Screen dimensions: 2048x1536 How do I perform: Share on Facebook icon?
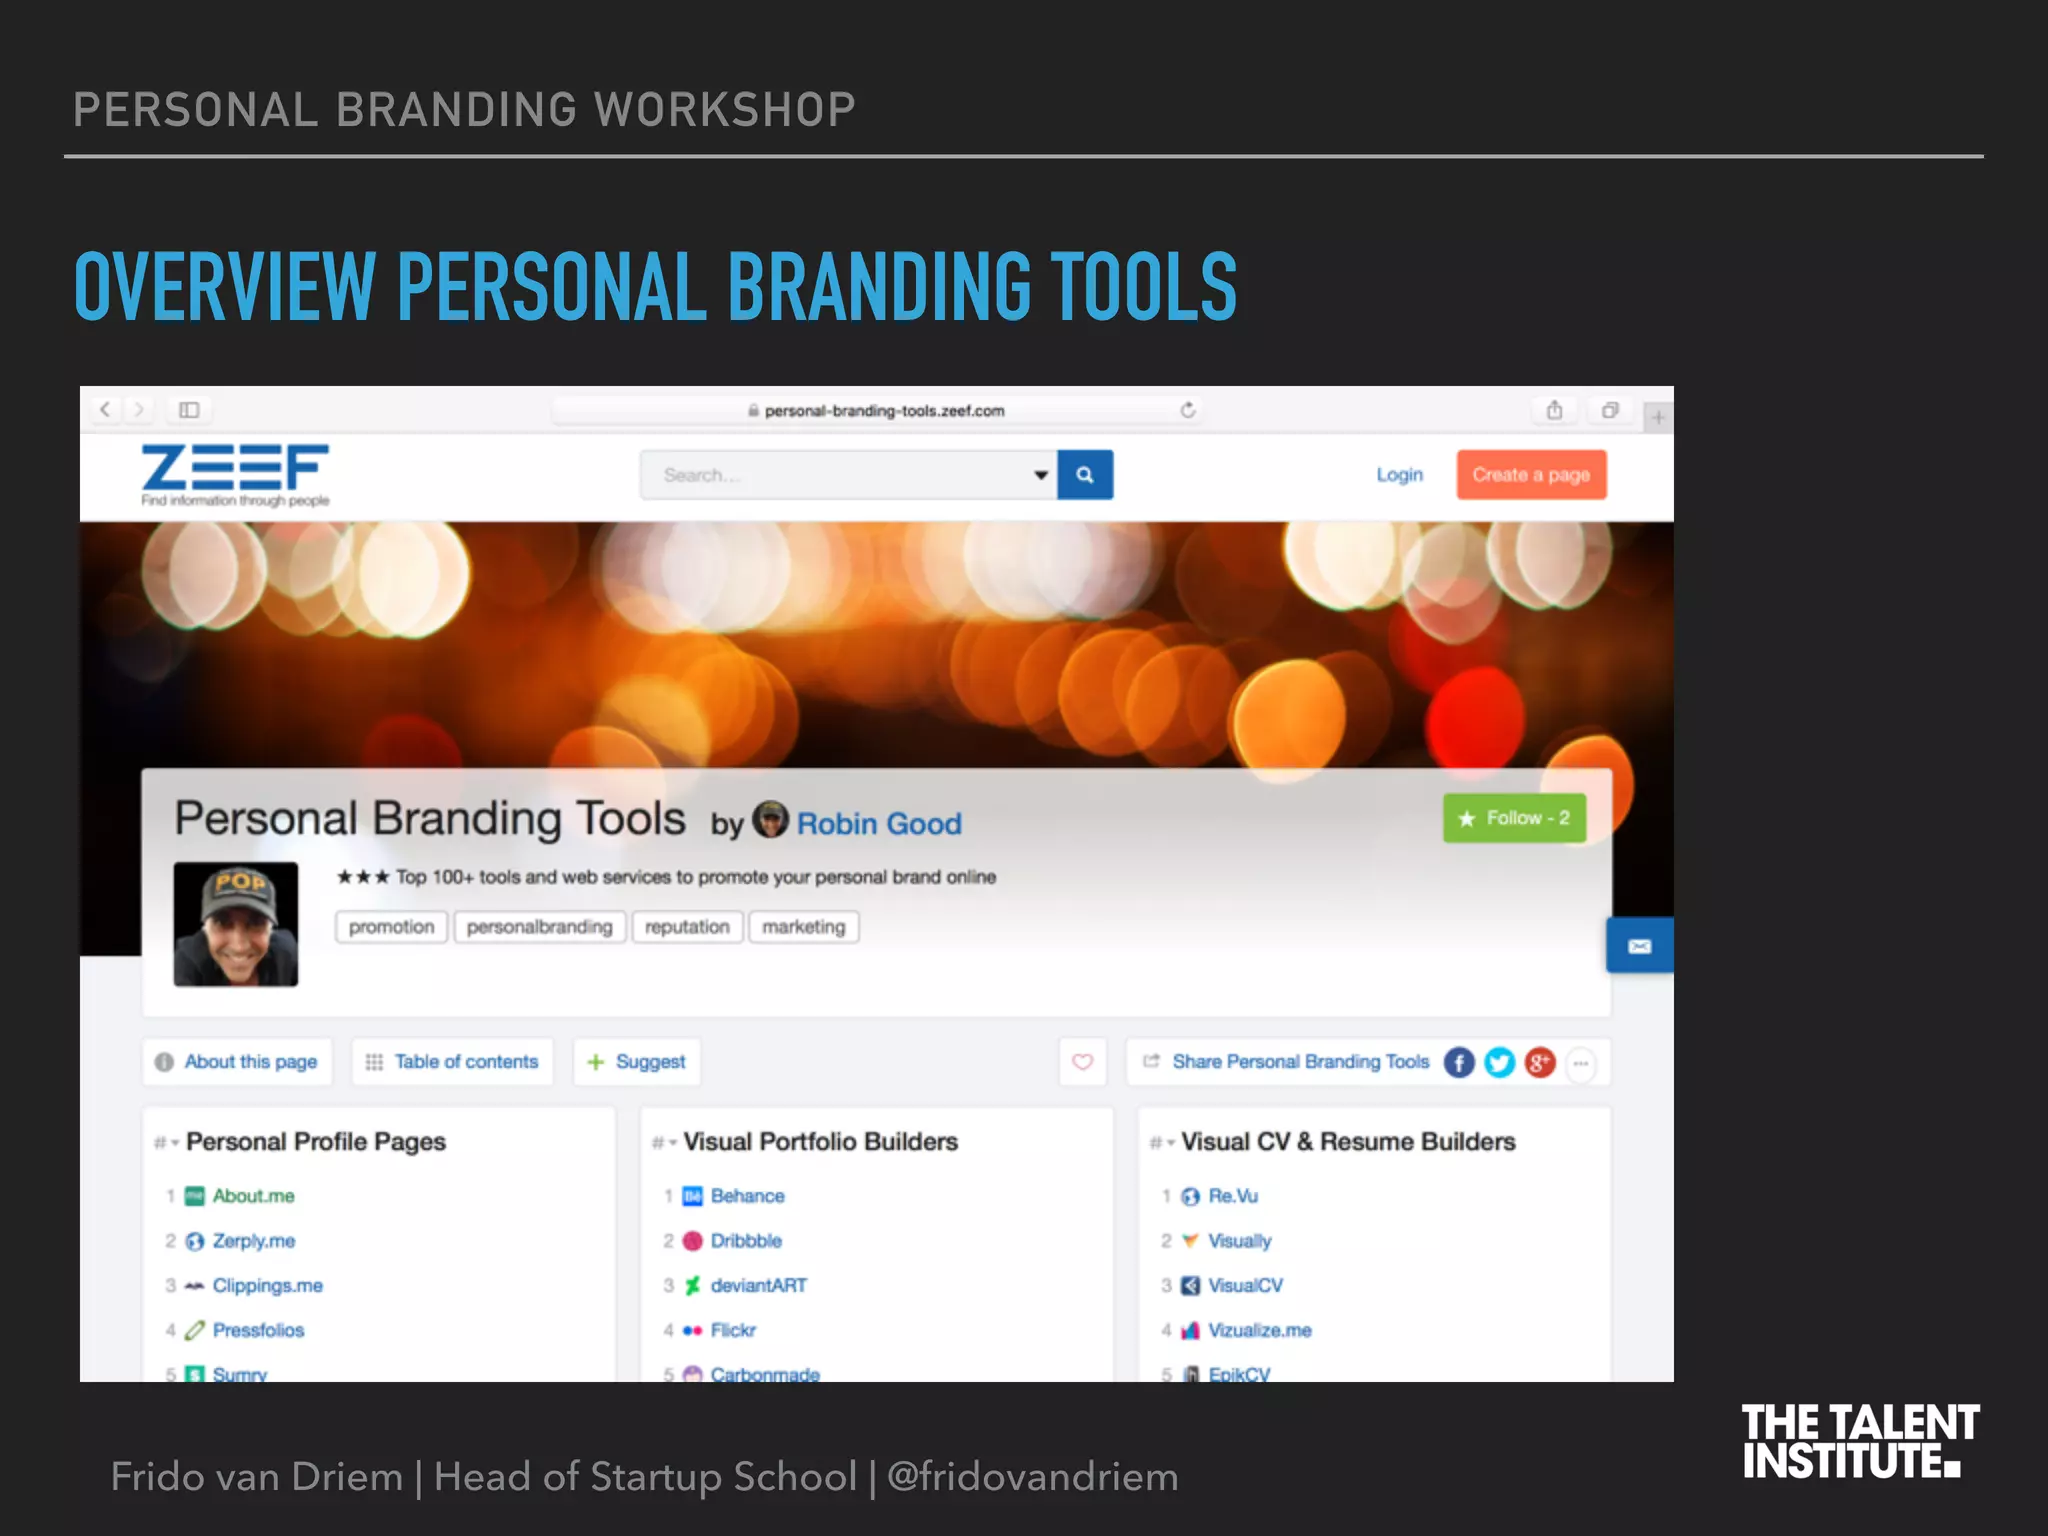point(1459,1062)
